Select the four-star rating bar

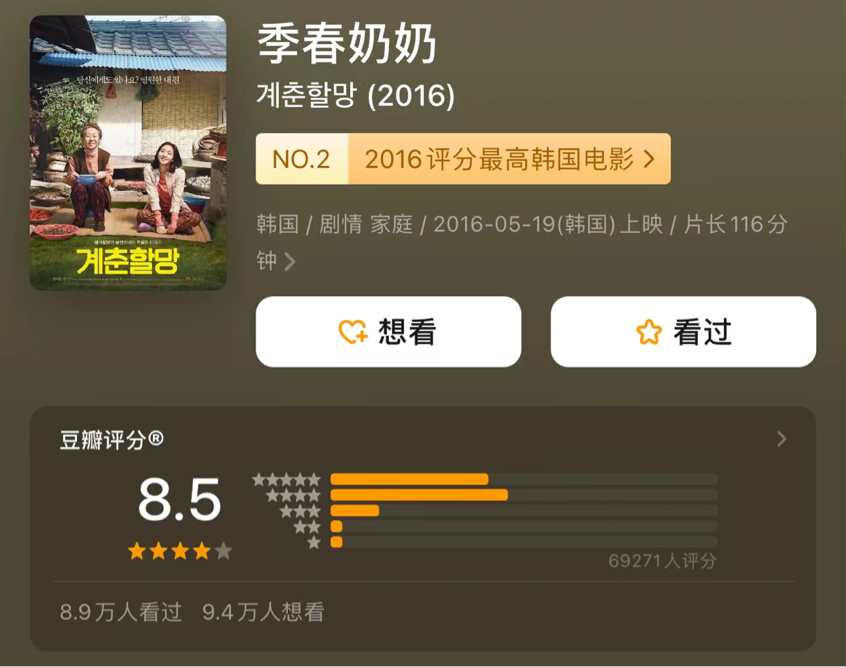tap(524, 495)
